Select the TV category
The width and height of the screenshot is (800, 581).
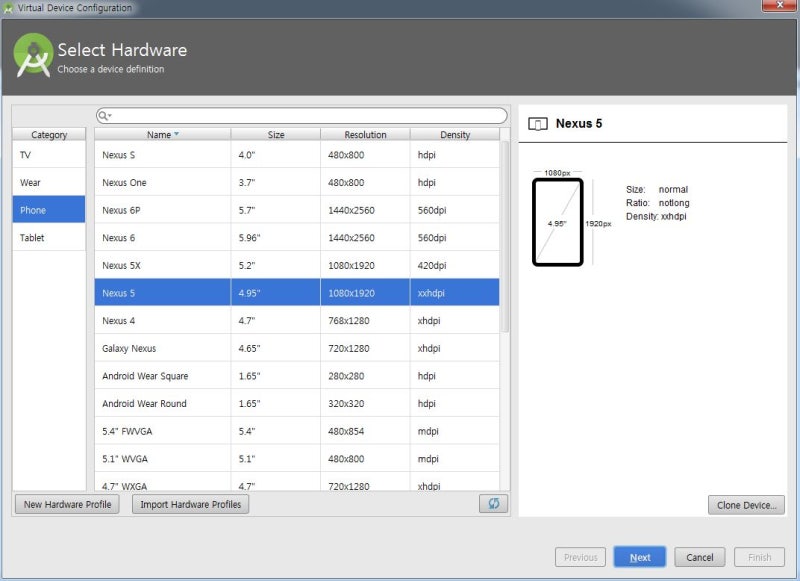pos(49,155)
